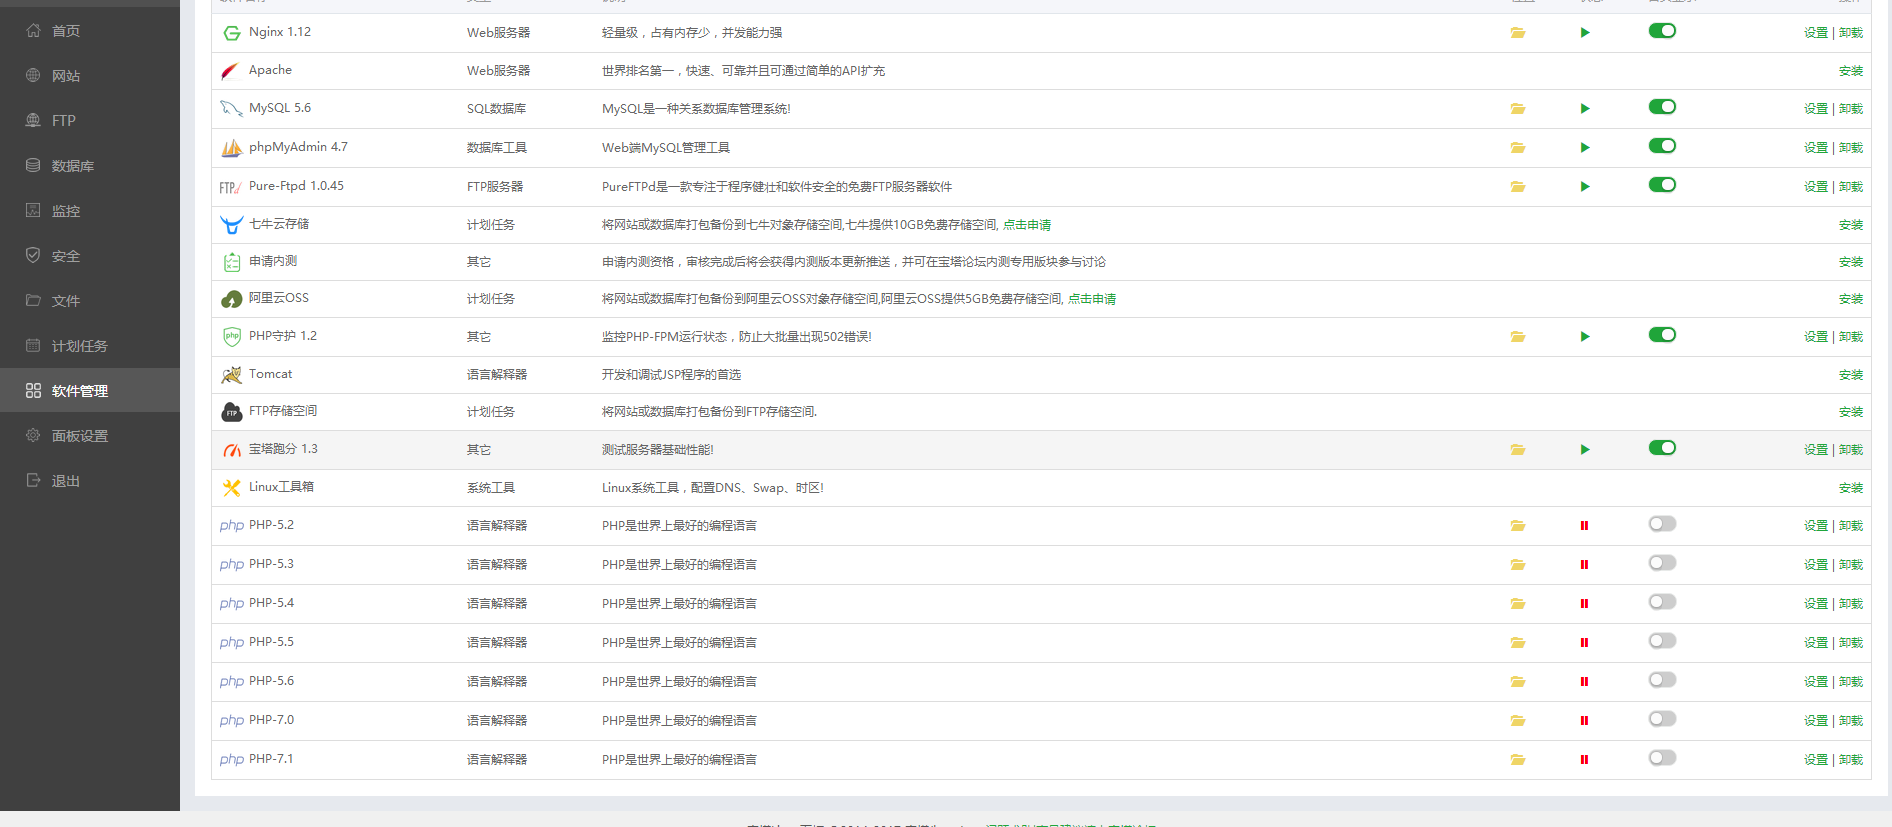1892x827 pixels.
Task: Click 安装 for Tomcat
Action: 1851,376
